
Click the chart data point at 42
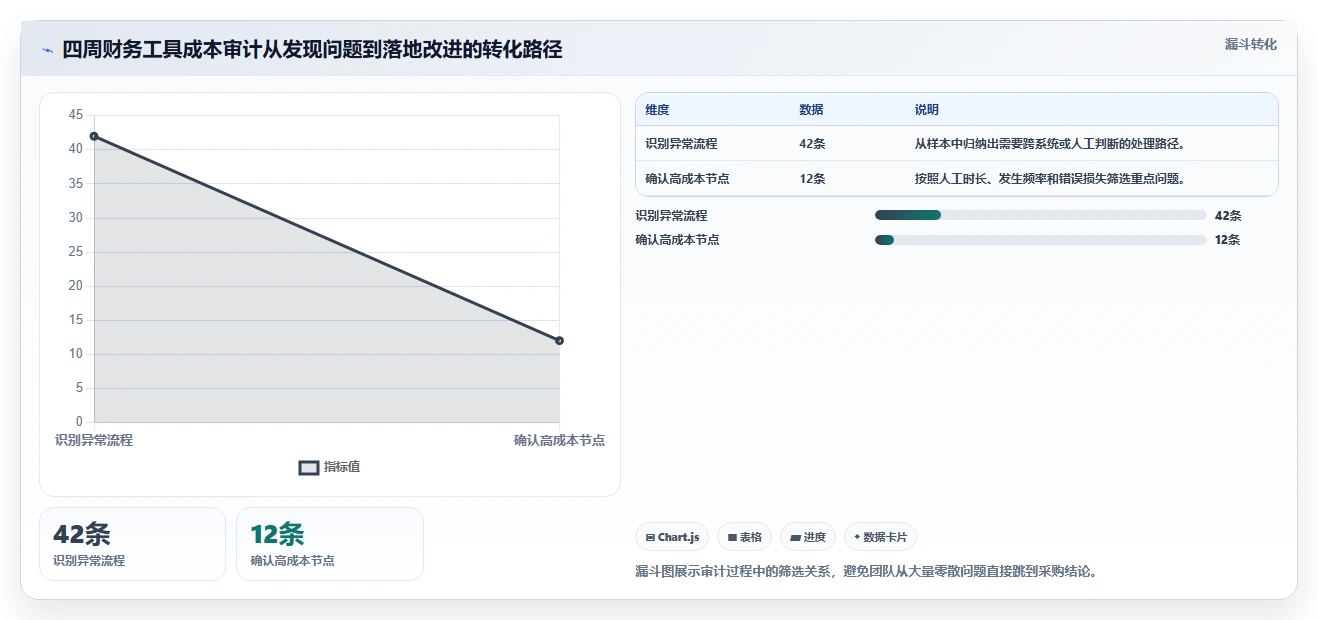pos(94,136)
